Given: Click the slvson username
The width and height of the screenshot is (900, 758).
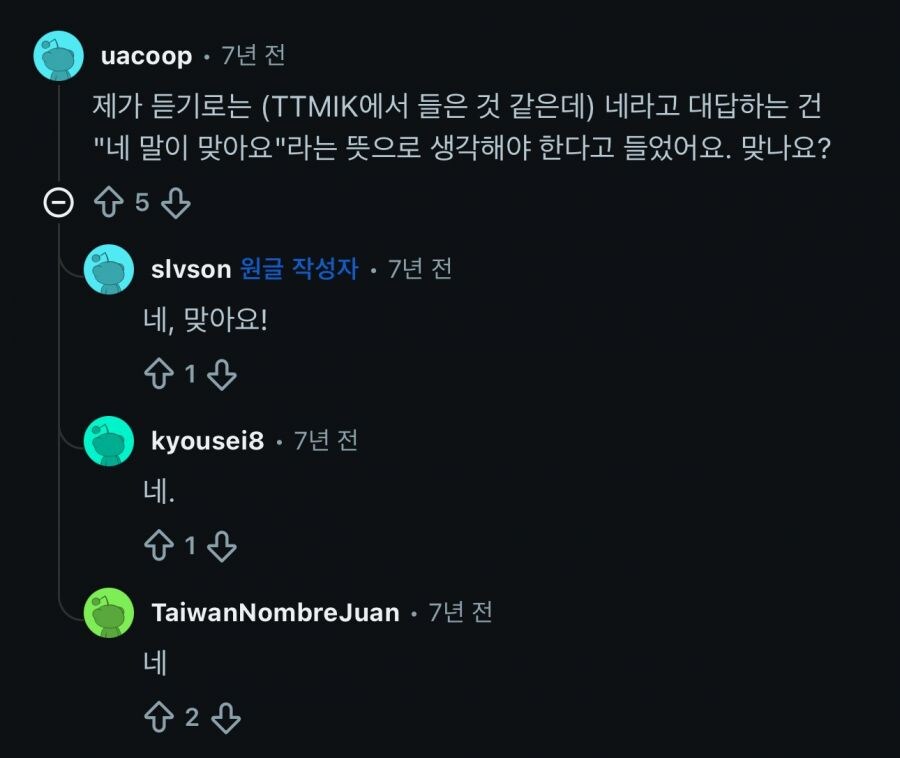Looking at the screenshot, I should coord(189,268).
